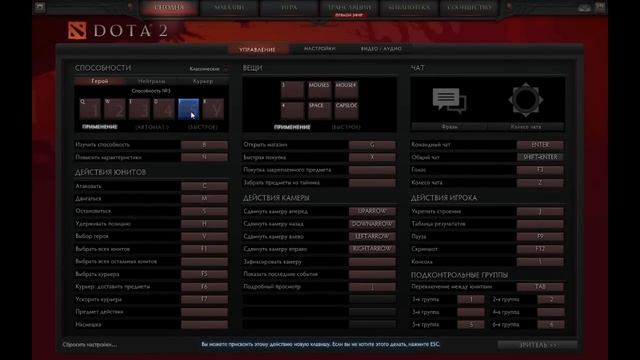Rebind Атаковать key field C
This screenshot has height=360, width=640.
point(204,186)
